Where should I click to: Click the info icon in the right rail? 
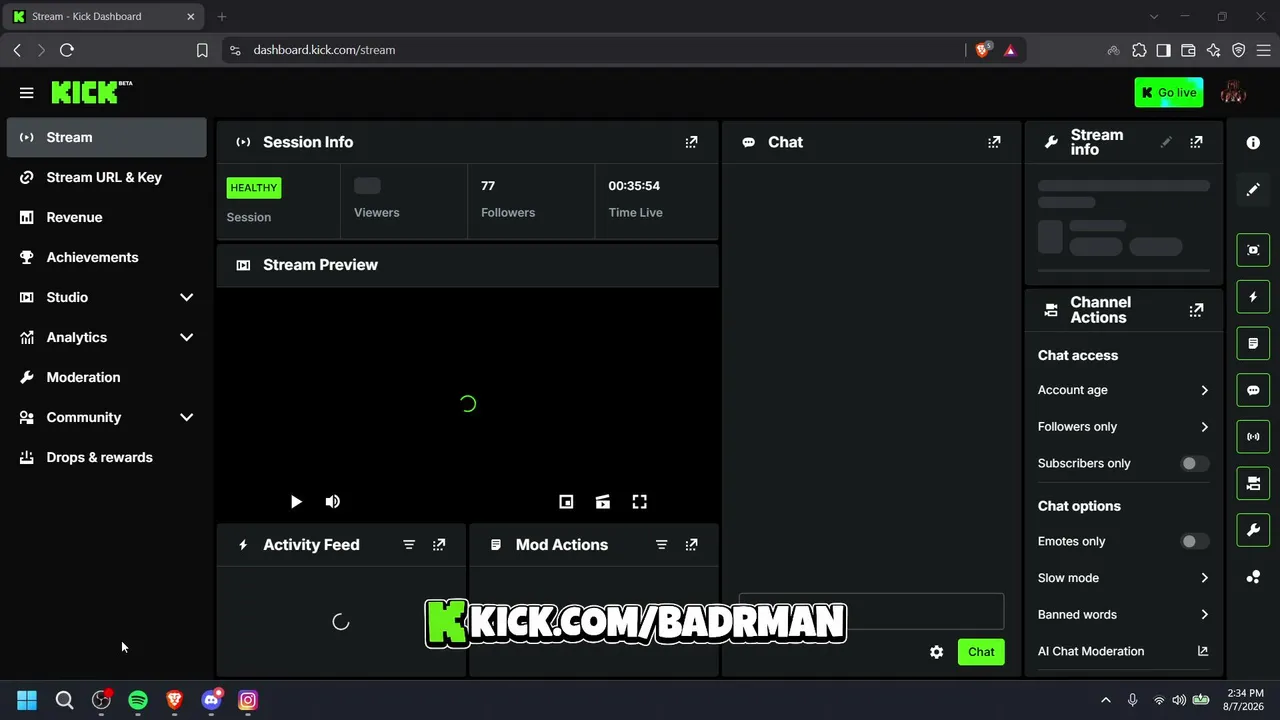pos(1253,143)
